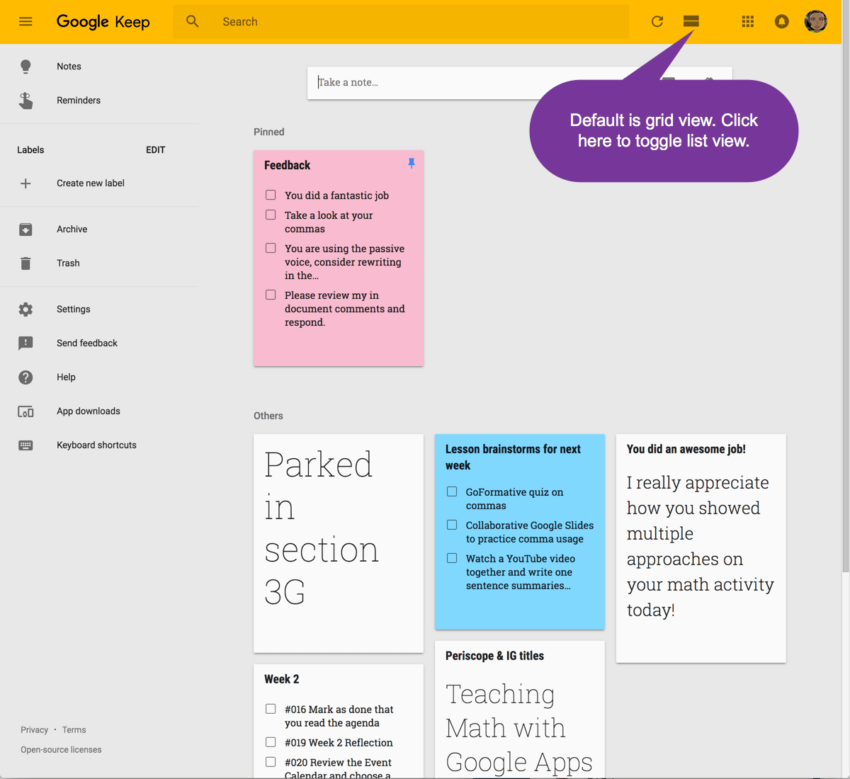Viewport: 850px width, 779px height.
Task: Click EDIT next to Labels
Action: point(155,150)
